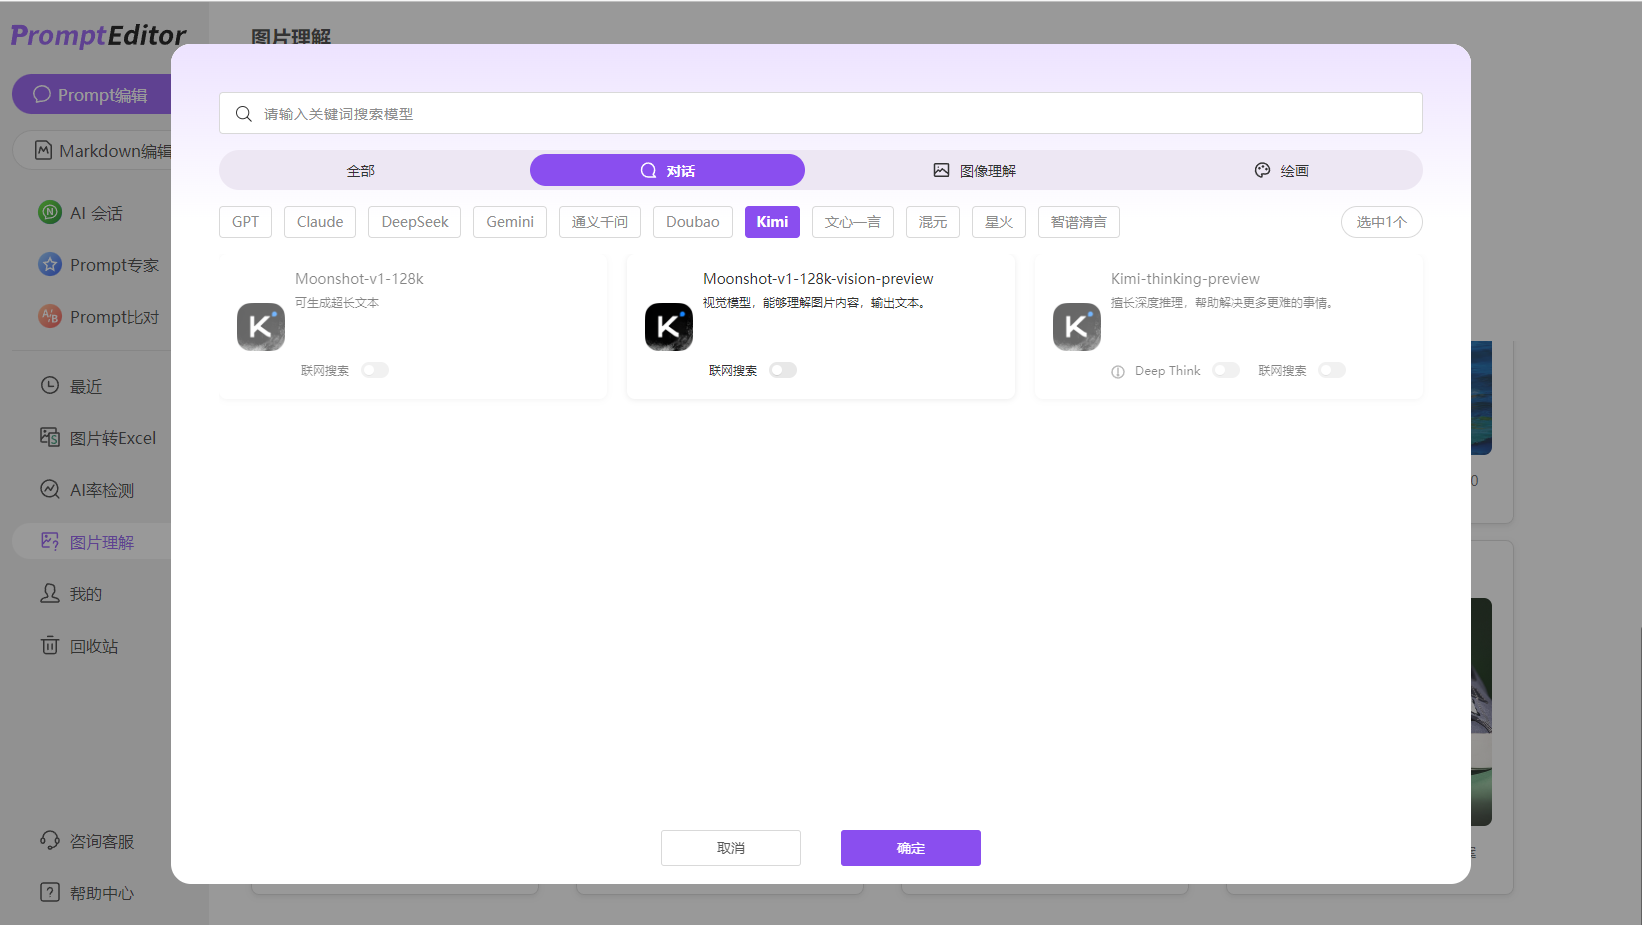The width and height of the screenshot is (1642, 925).
Task: Switch to the 全部 tab
Action: (361, 170)
